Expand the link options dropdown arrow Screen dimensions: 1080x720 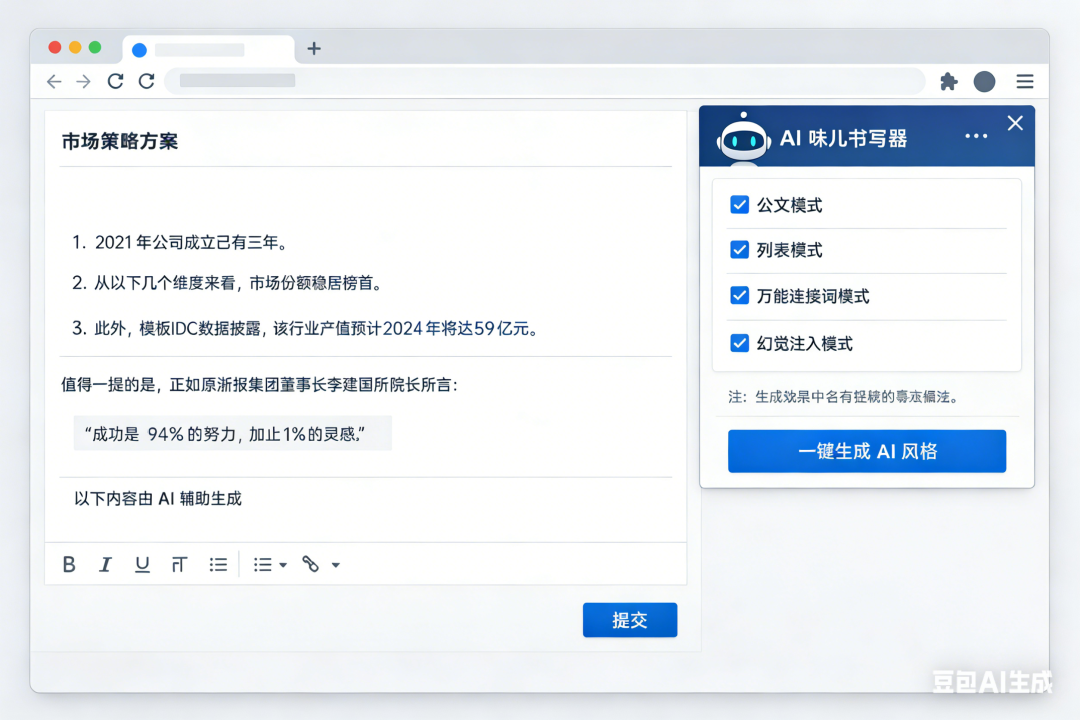pos(335,565)
